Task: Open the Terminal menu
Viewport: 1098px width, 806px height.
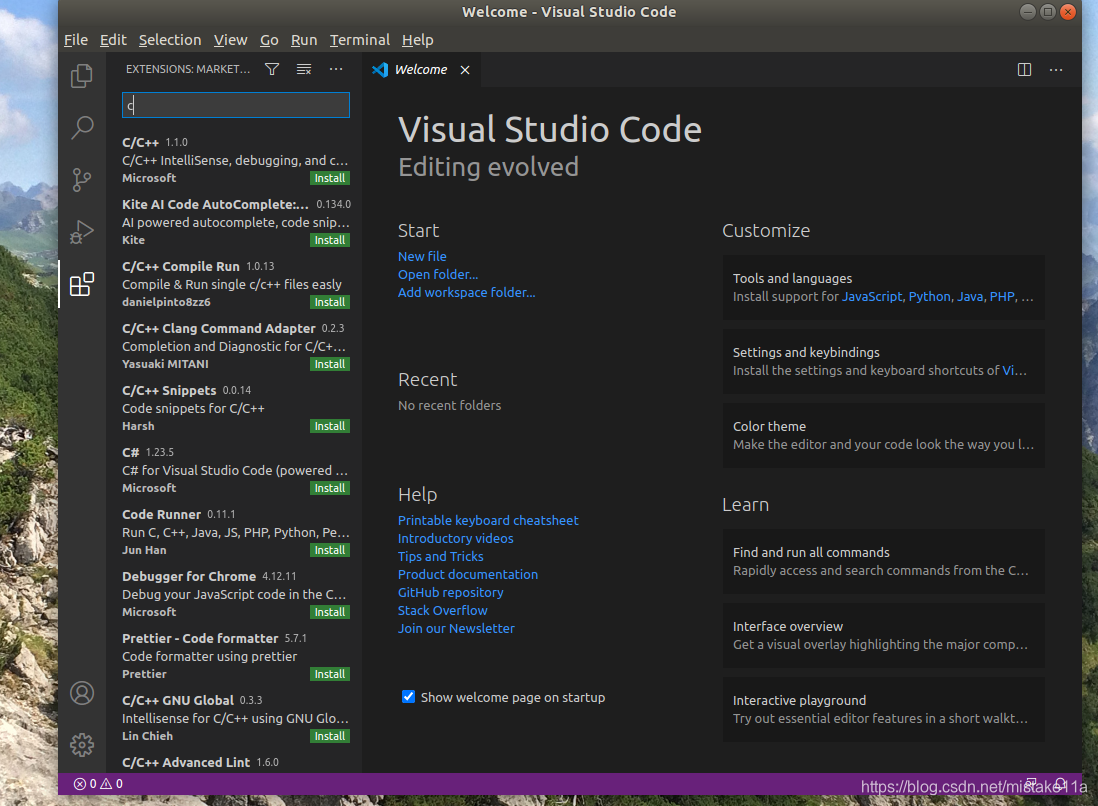Action: point(360,40)
